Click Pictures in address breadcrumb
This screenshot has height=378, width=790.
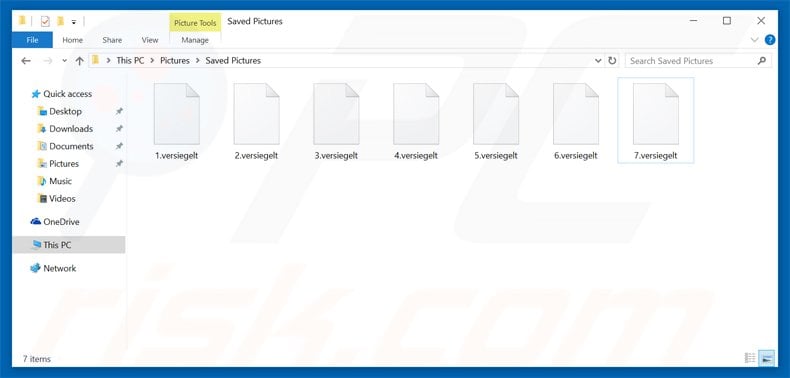pyautogui.click(x=175, y=61)
